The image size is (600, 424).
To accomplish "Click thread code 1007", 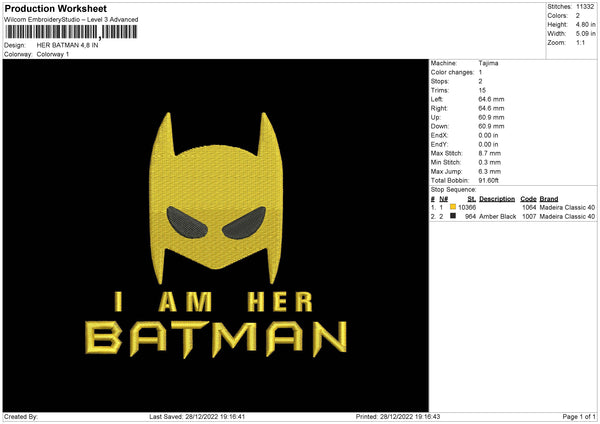I will coord(529,217).
